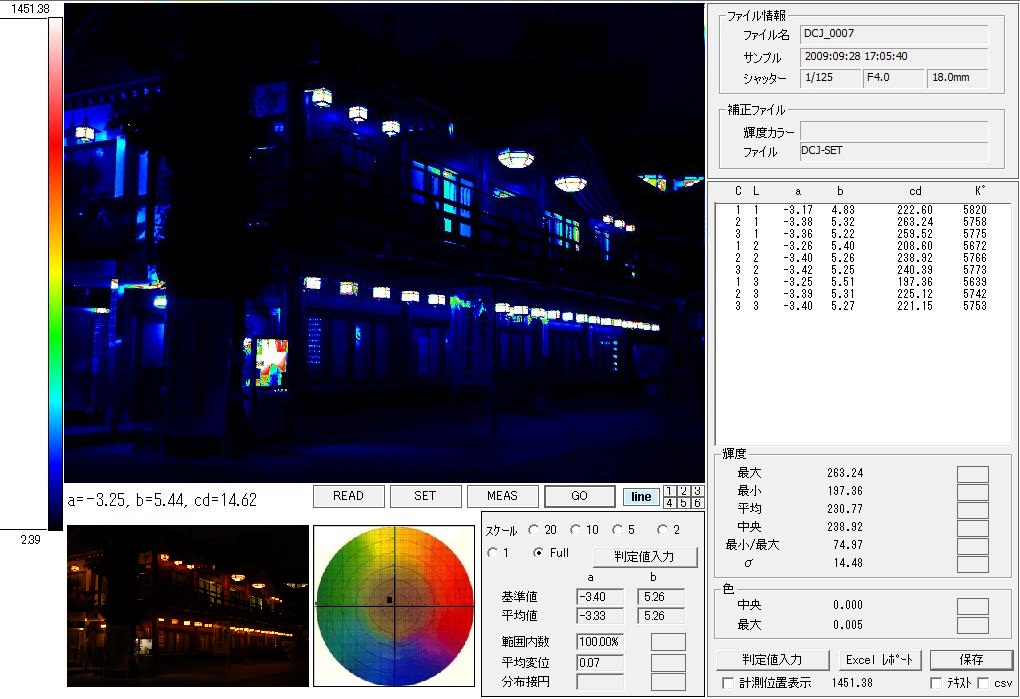
Task: Set scale to 20
Action: (x=534, y=530)
